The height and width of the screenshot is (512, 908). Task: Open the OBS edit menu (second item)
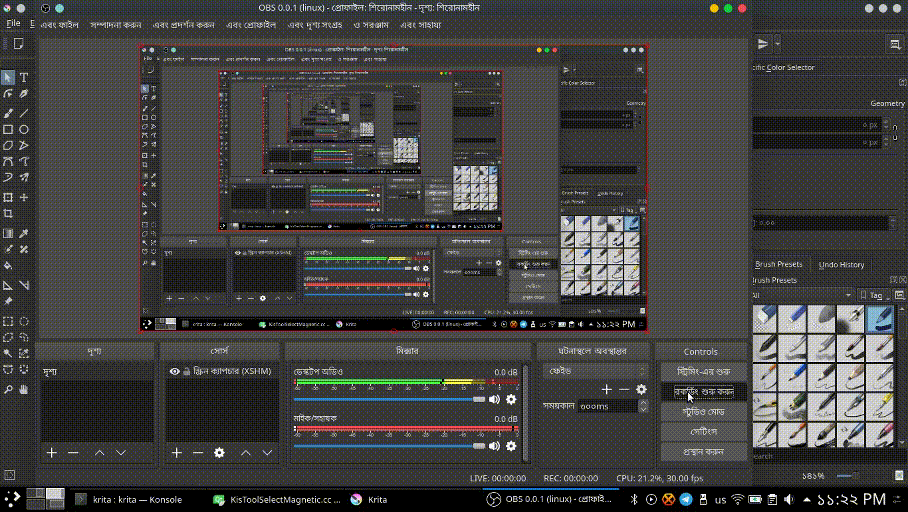pyautogui.click(x=116, y=25)
